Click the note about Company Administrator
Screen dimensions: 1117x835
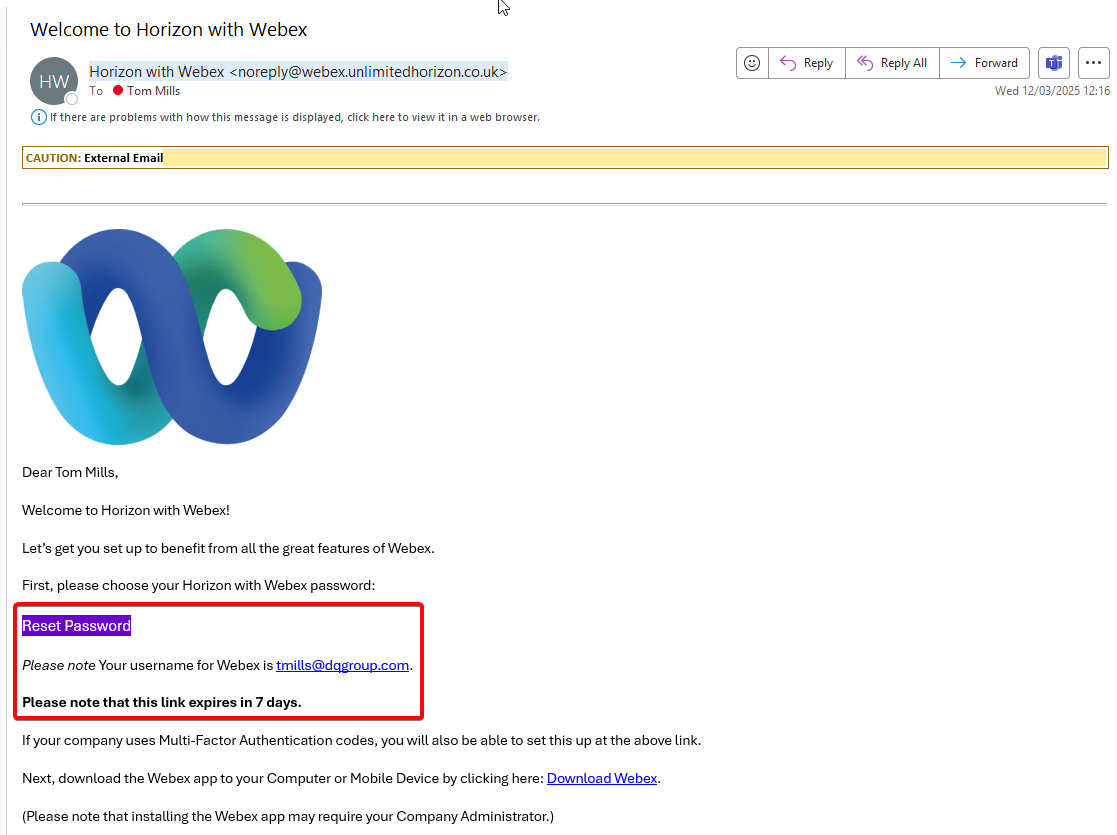coord(288,816)
